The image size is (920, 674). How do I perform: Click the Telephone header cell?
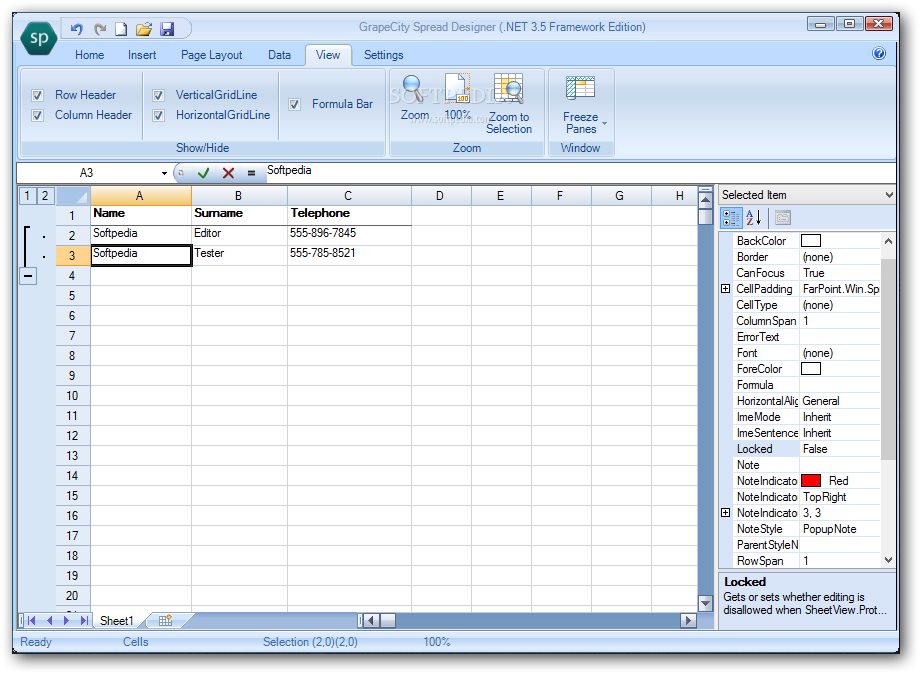[x=349, y=214]
